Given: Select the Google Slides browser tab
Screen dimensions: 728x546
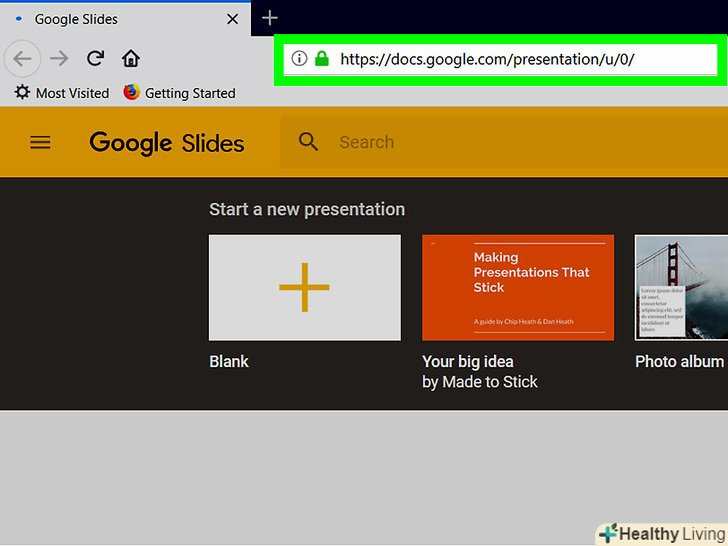Looking at the screenshot, I should tap(125, 19).
